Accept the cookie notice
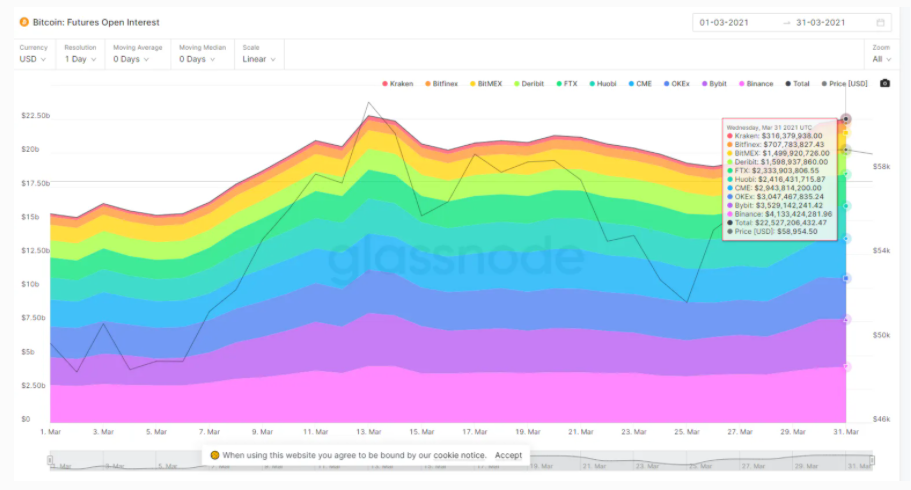Viewport: 911px width, 490px height. pos(508,455)
